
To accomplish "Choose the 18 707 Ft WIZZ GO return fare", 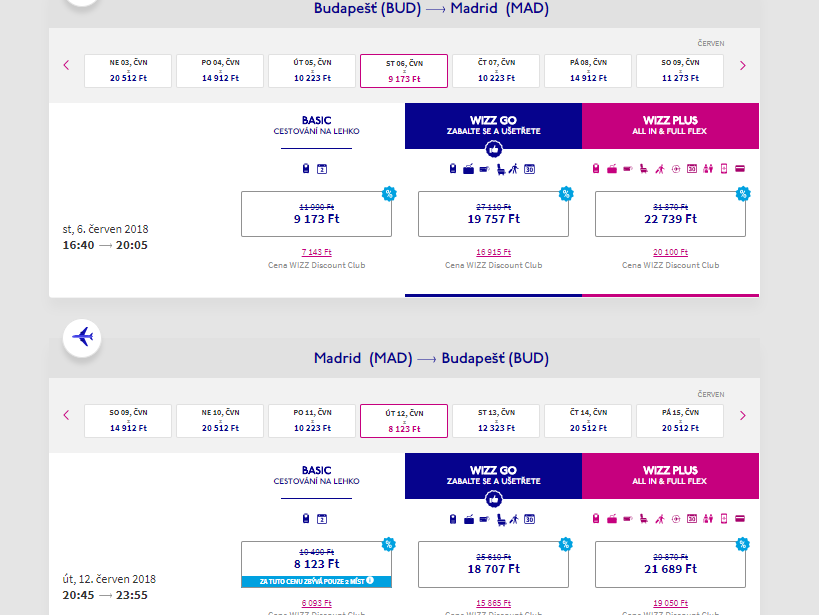I will point(493,564).
